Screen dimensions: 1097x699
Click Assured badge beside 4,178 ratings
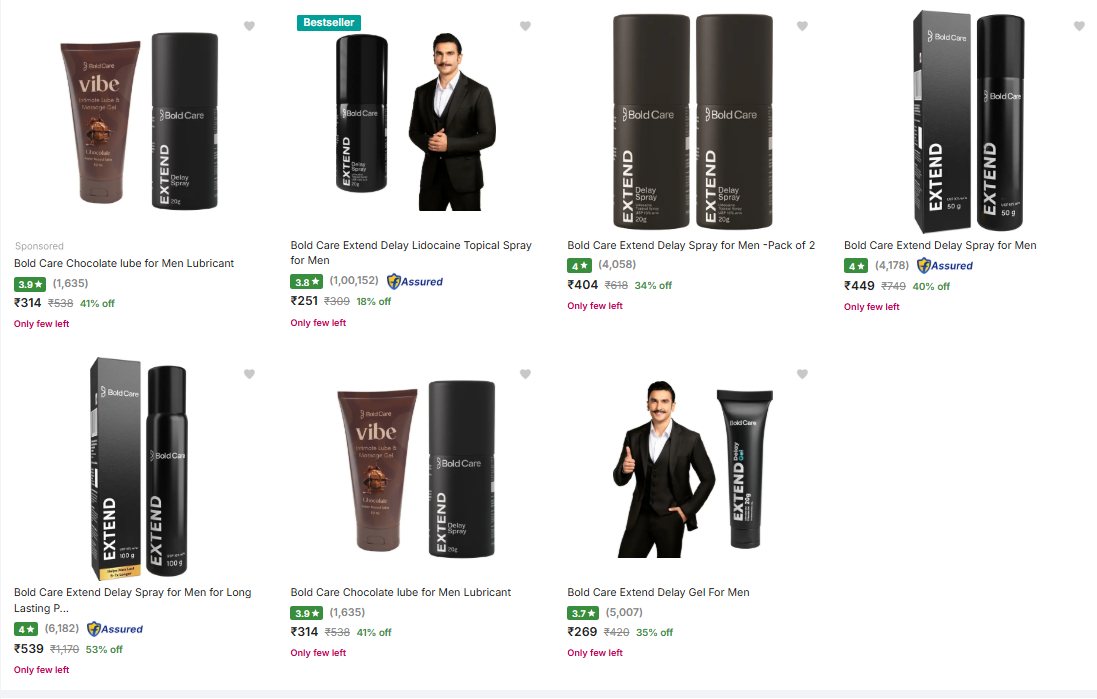coord(945,266)
